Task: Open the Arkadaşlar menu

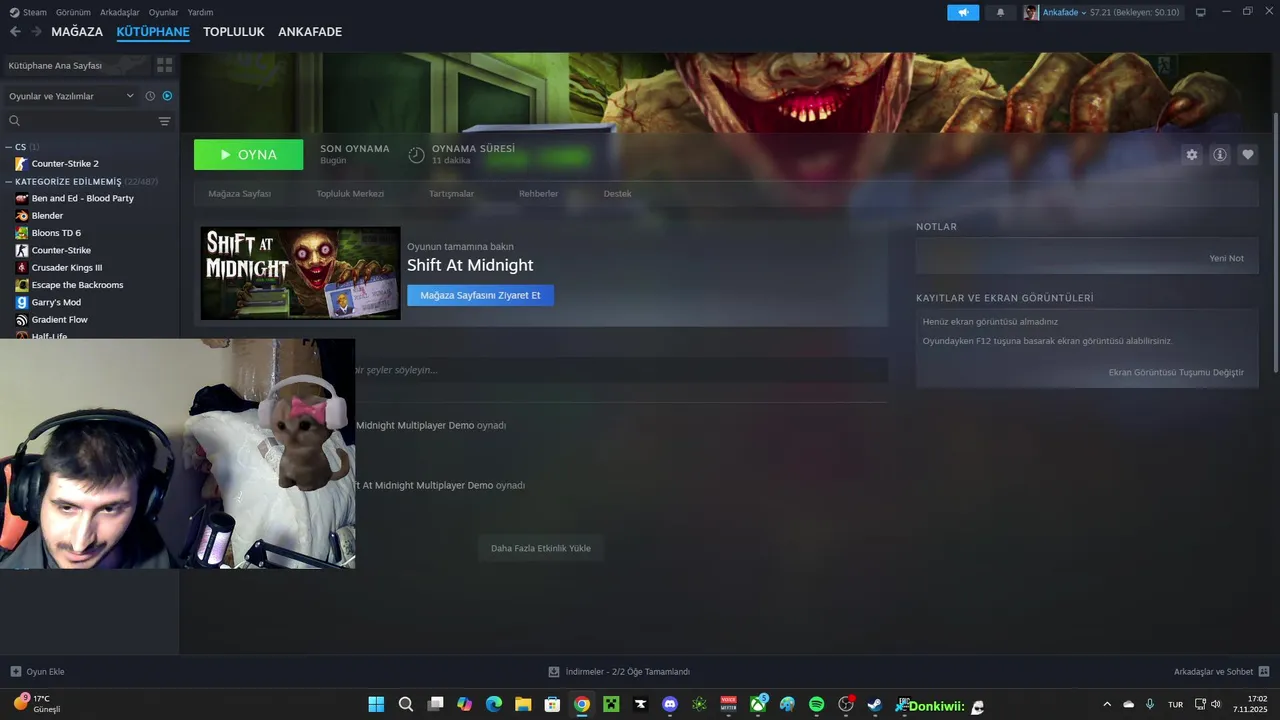Action: (x=120, y=12)
